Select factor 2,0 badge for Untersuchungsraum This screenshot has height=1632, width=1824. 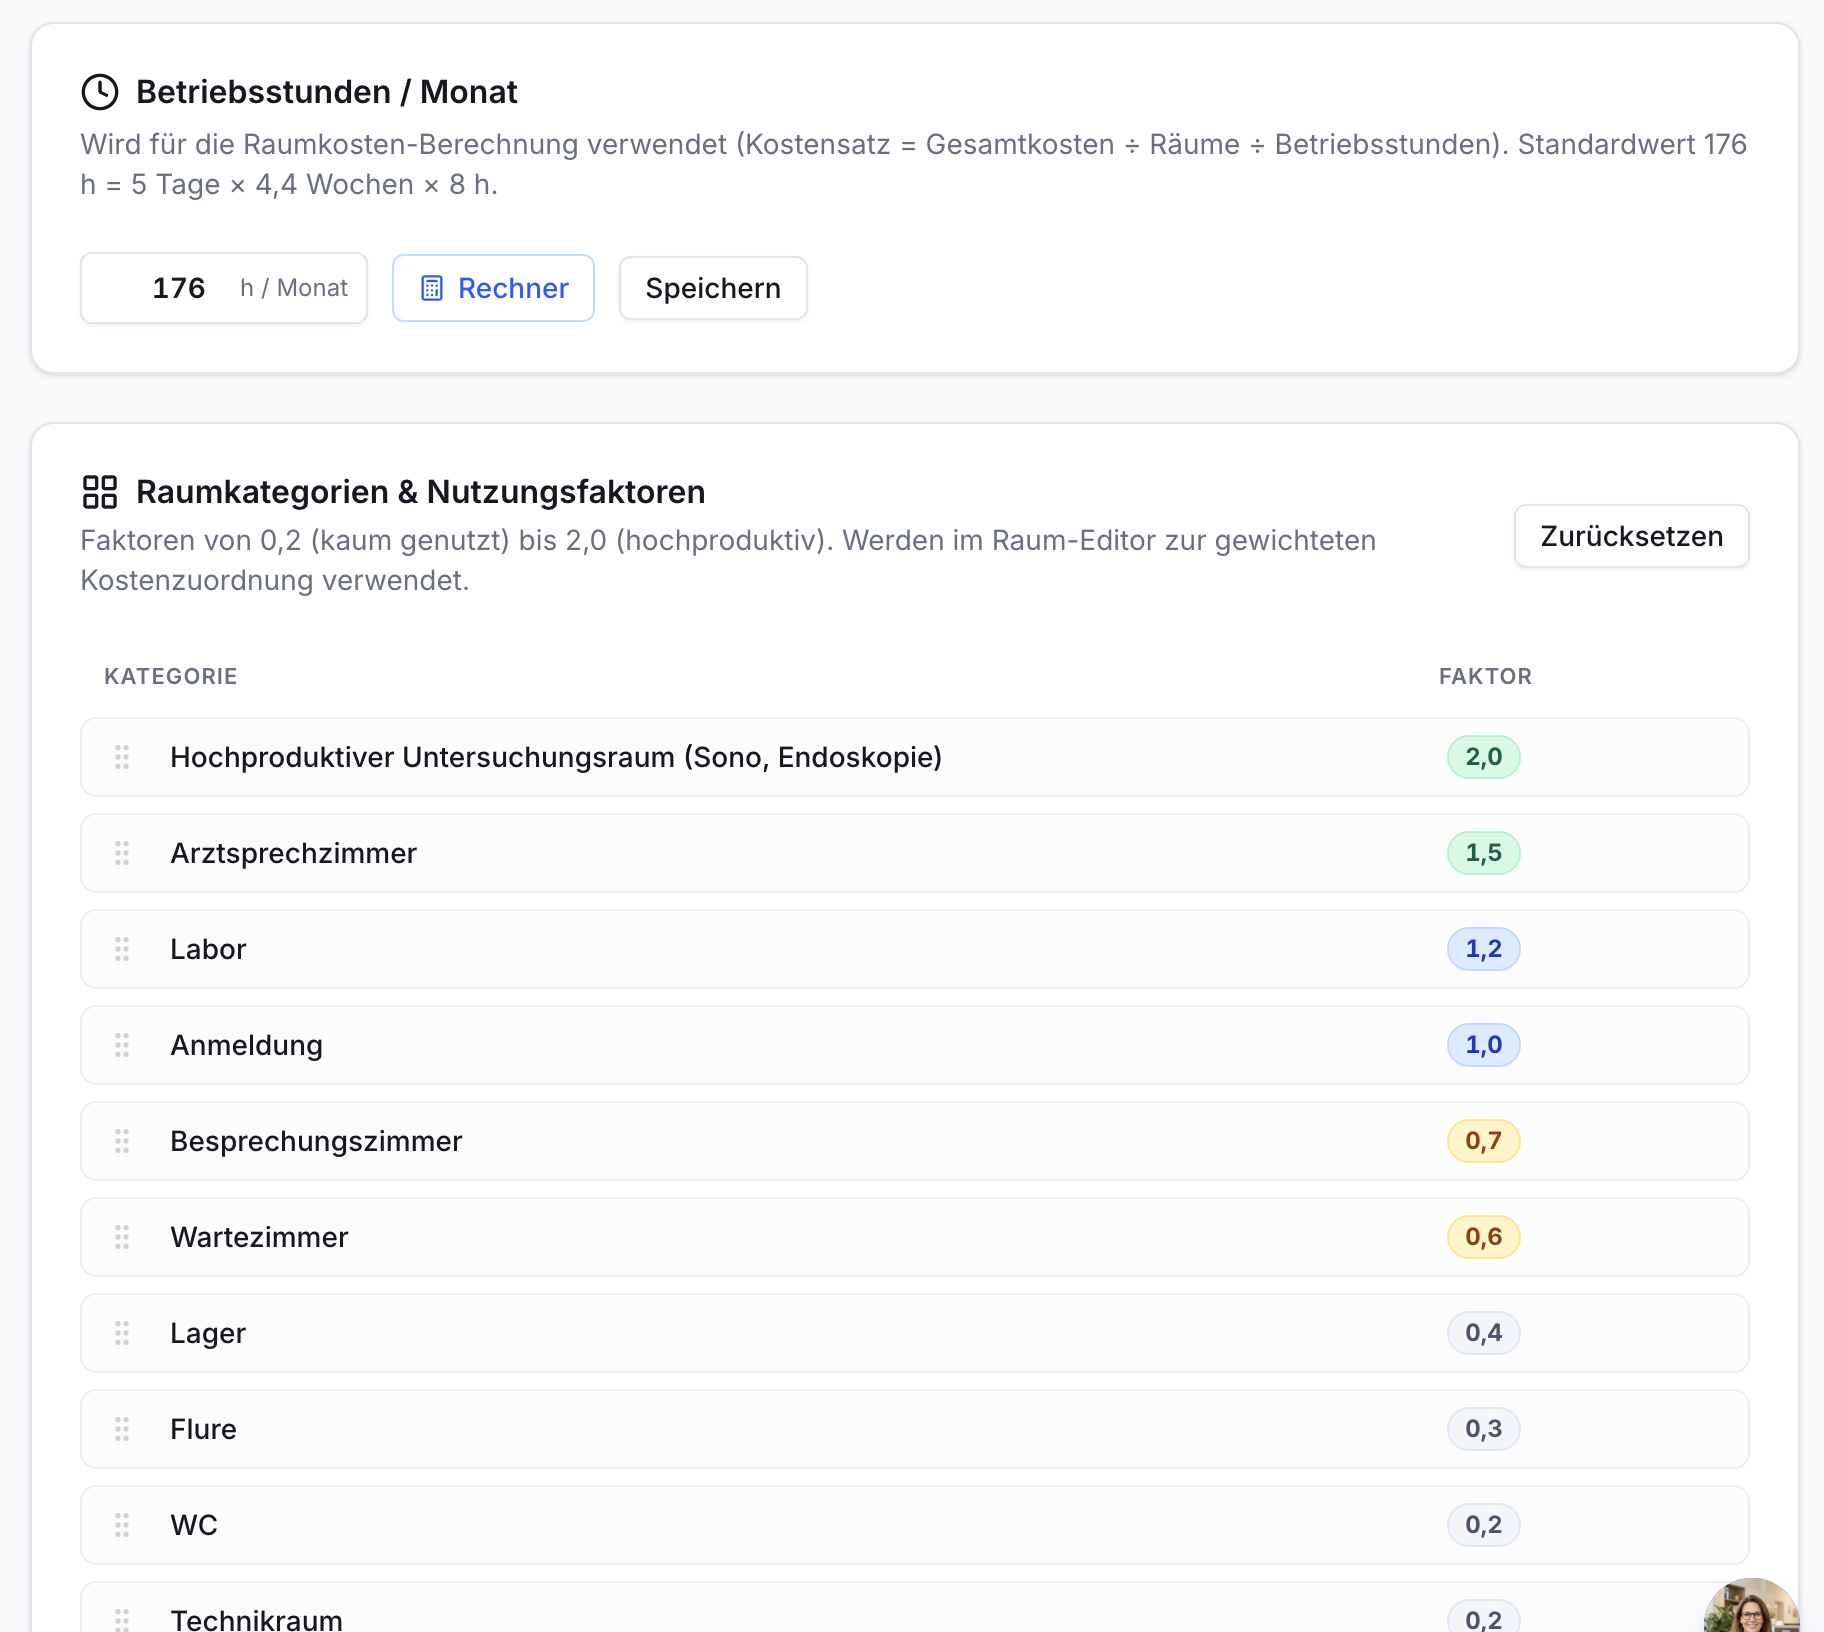click(x=1484, y=757)
